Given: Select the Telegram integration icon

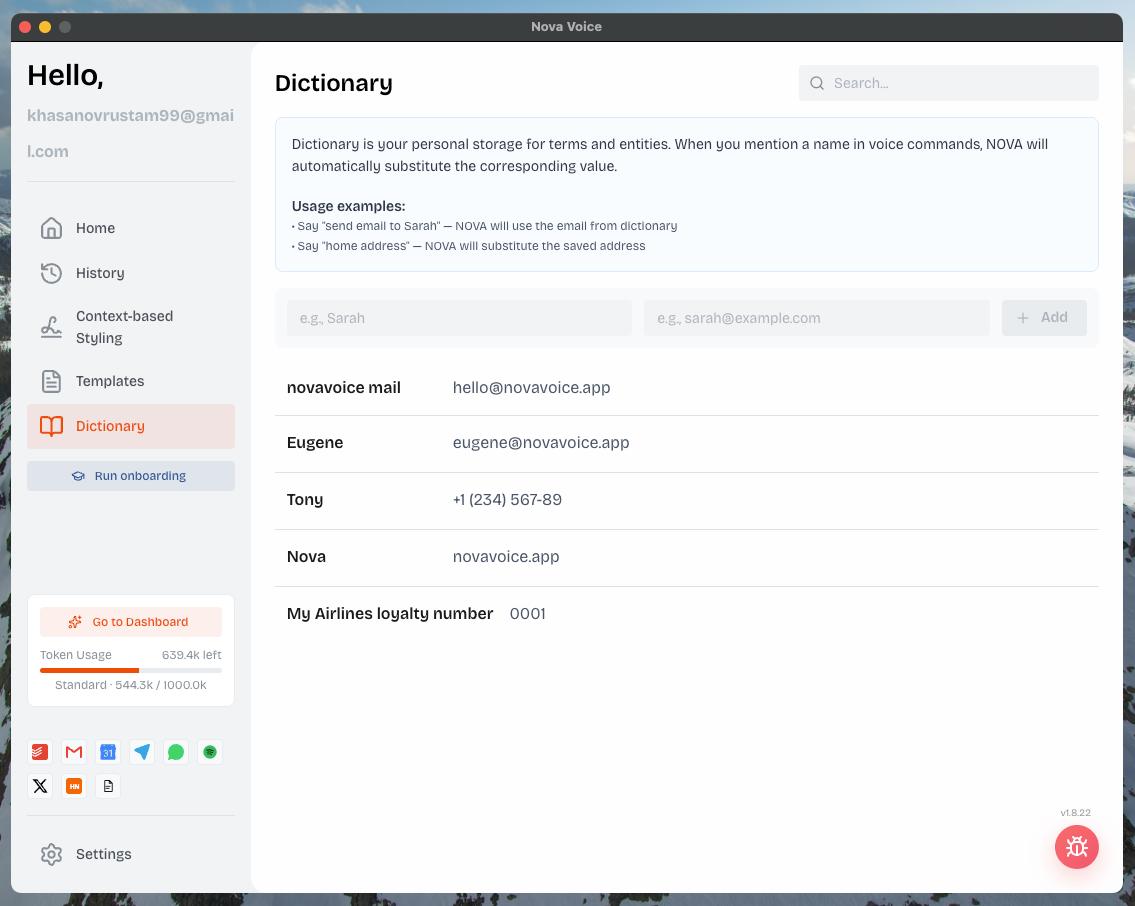Looking at the screenshot, I should (142, 752).
